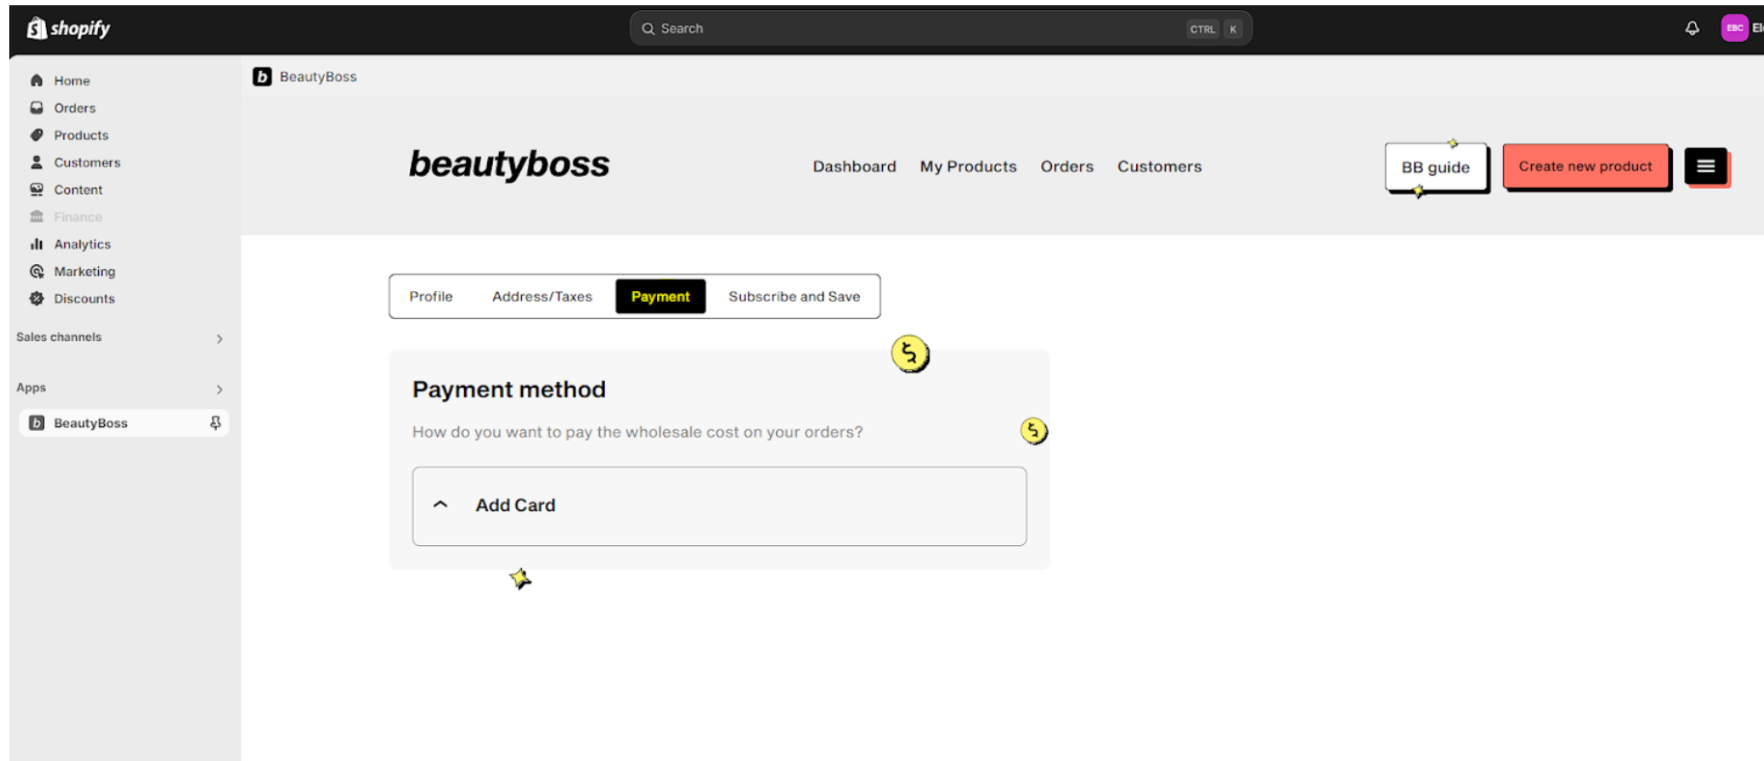The width and height of the screenshot is (1764, 761).
Task: Click the Discounts badge icon
Action: pyautogui.click(x=37, y=298)
